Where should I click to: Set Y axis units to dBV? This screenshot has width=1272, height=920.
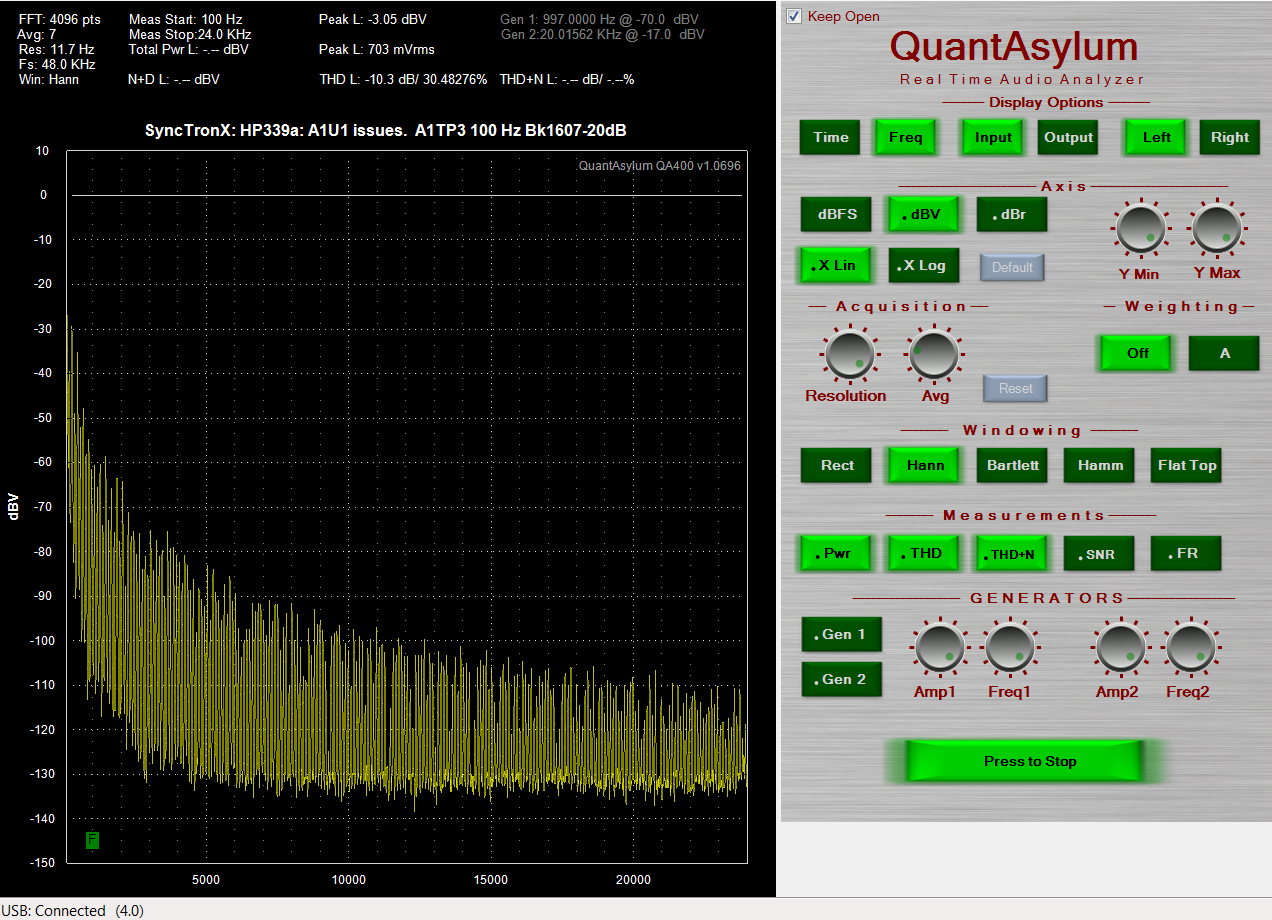click(925, 214)
